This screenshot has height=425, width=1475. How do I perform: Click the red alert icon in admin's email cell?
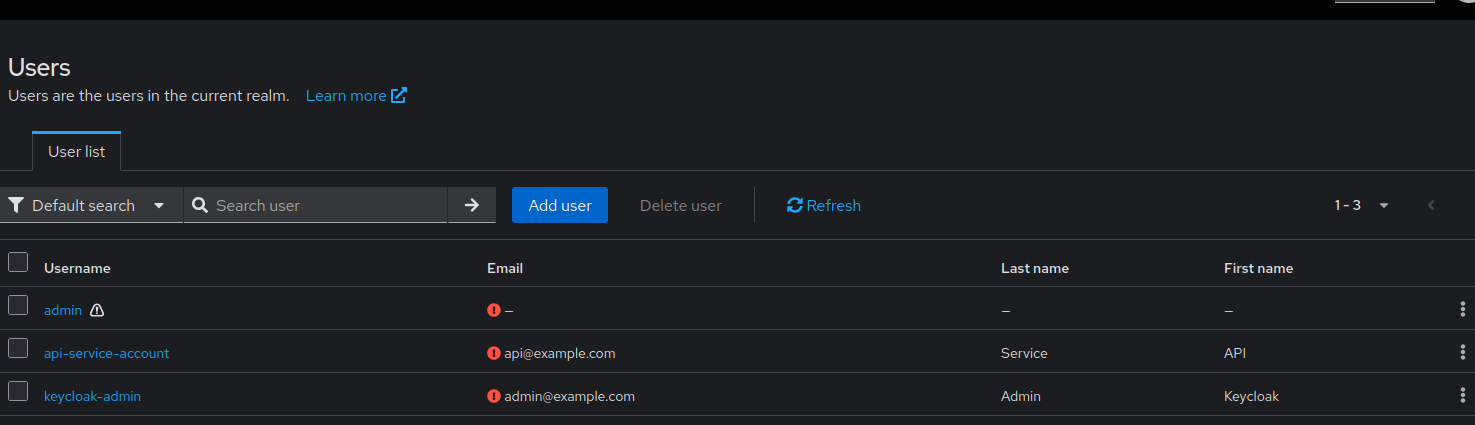pos(493,310)
